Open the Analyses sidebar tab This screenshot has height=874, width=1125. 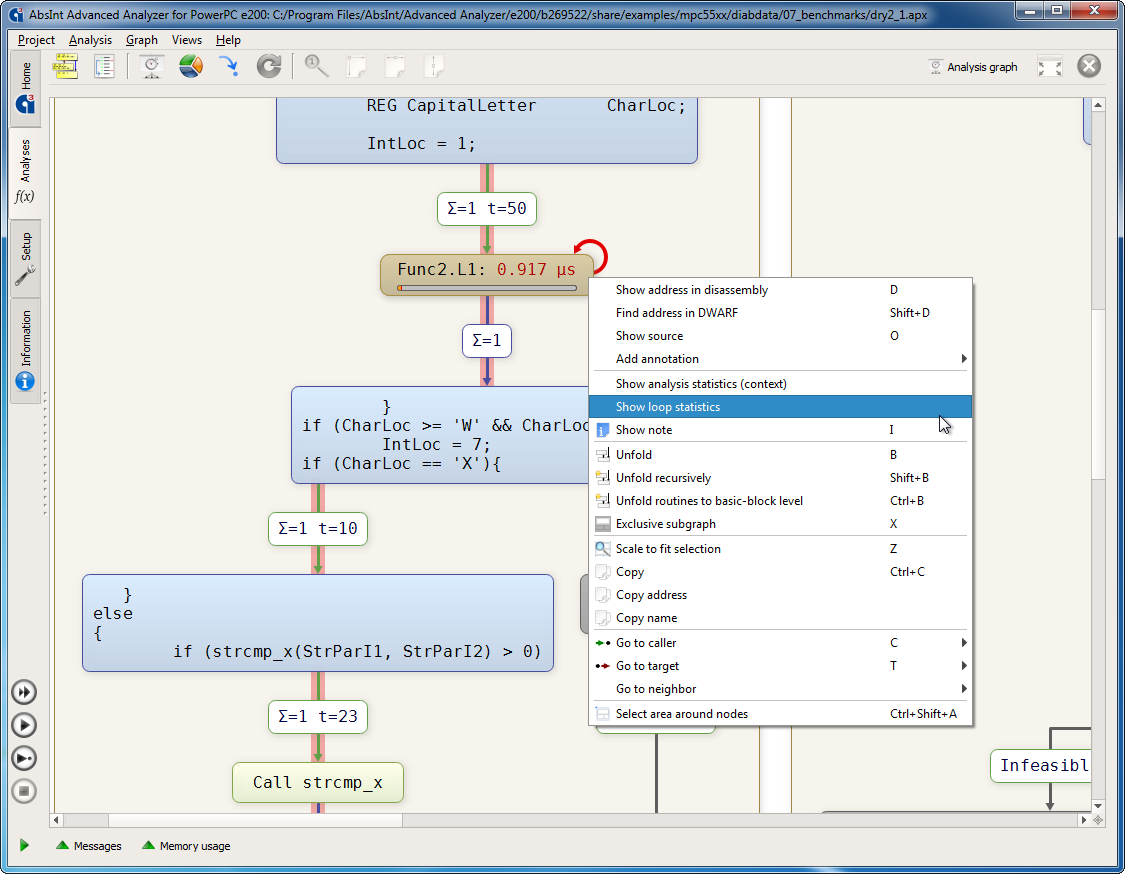(x=25, y=172)
